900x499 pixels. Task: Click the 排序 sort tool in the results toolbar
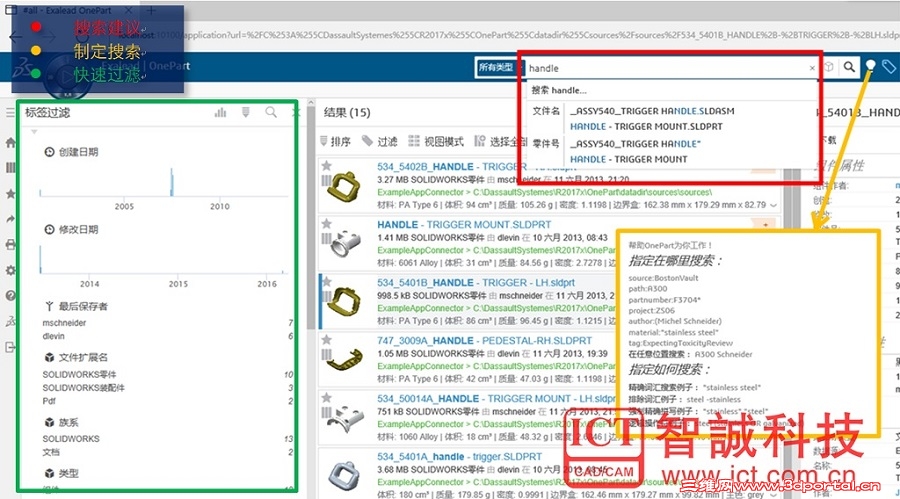pos(336,141)
